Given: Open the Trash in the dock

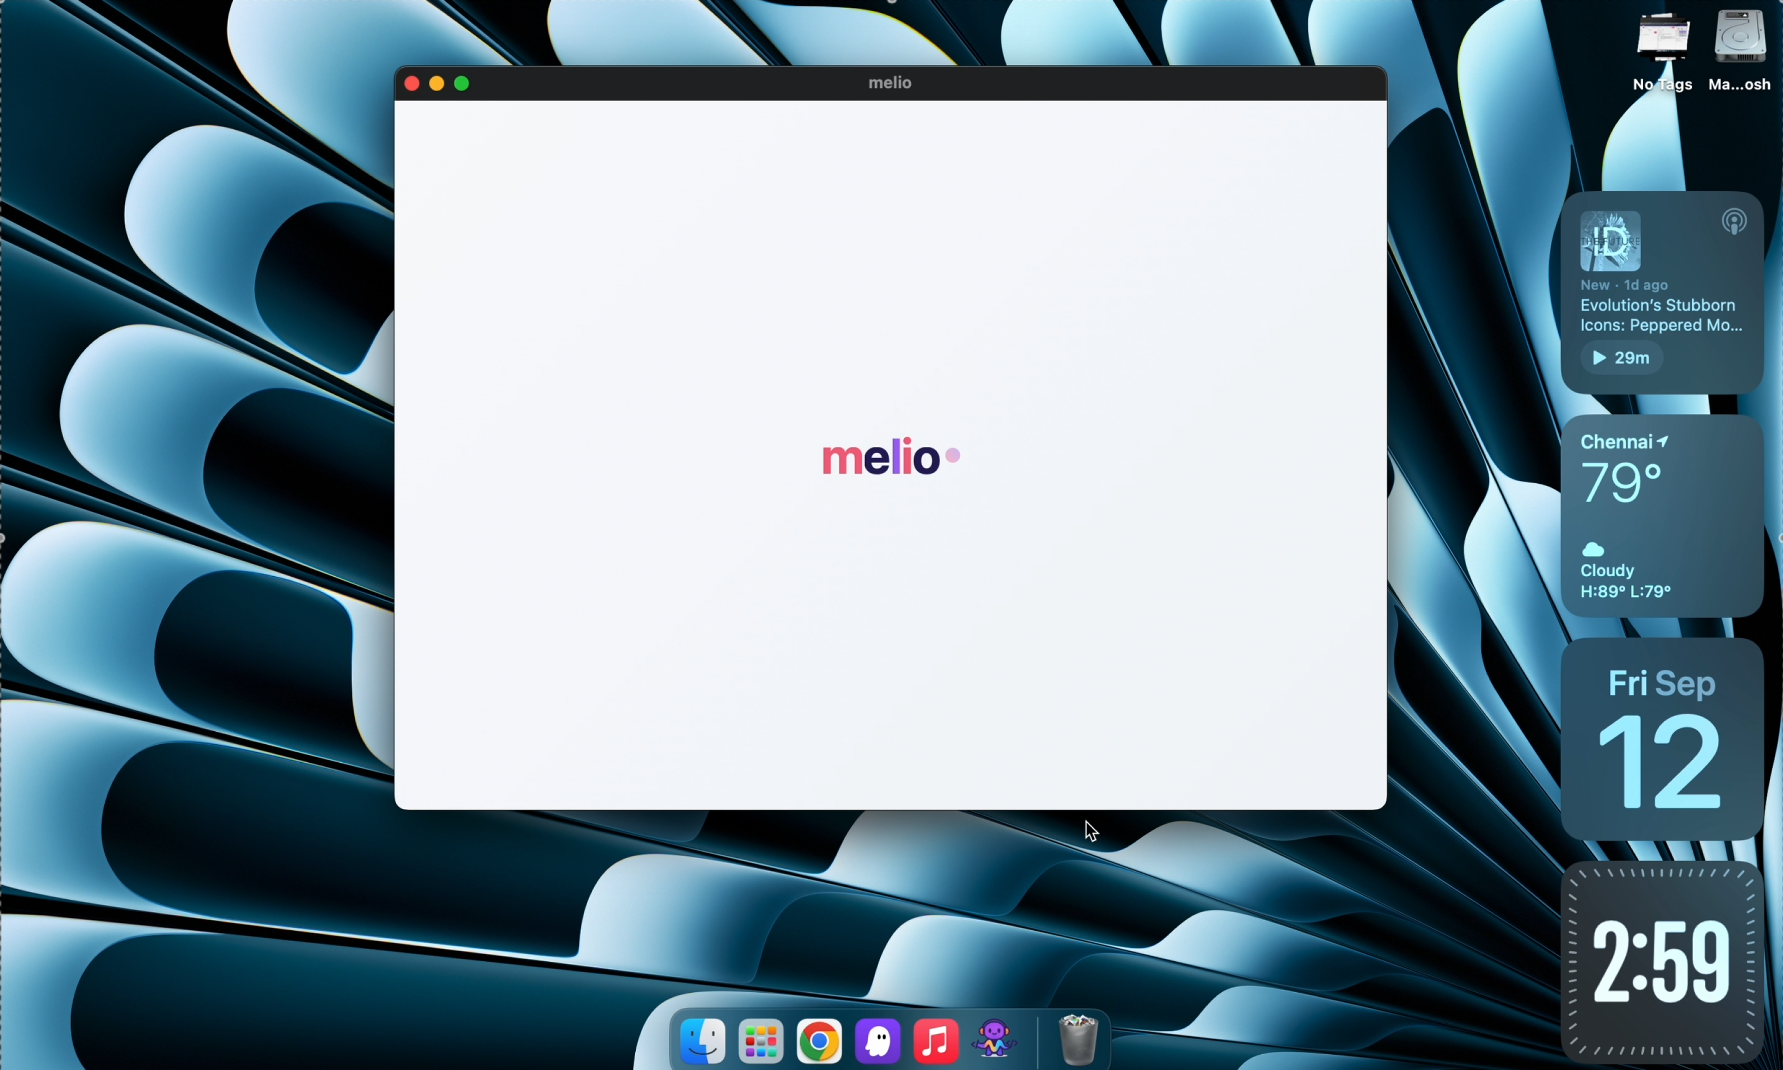Looking at the screenshot, I should tap(1078, 1041).
